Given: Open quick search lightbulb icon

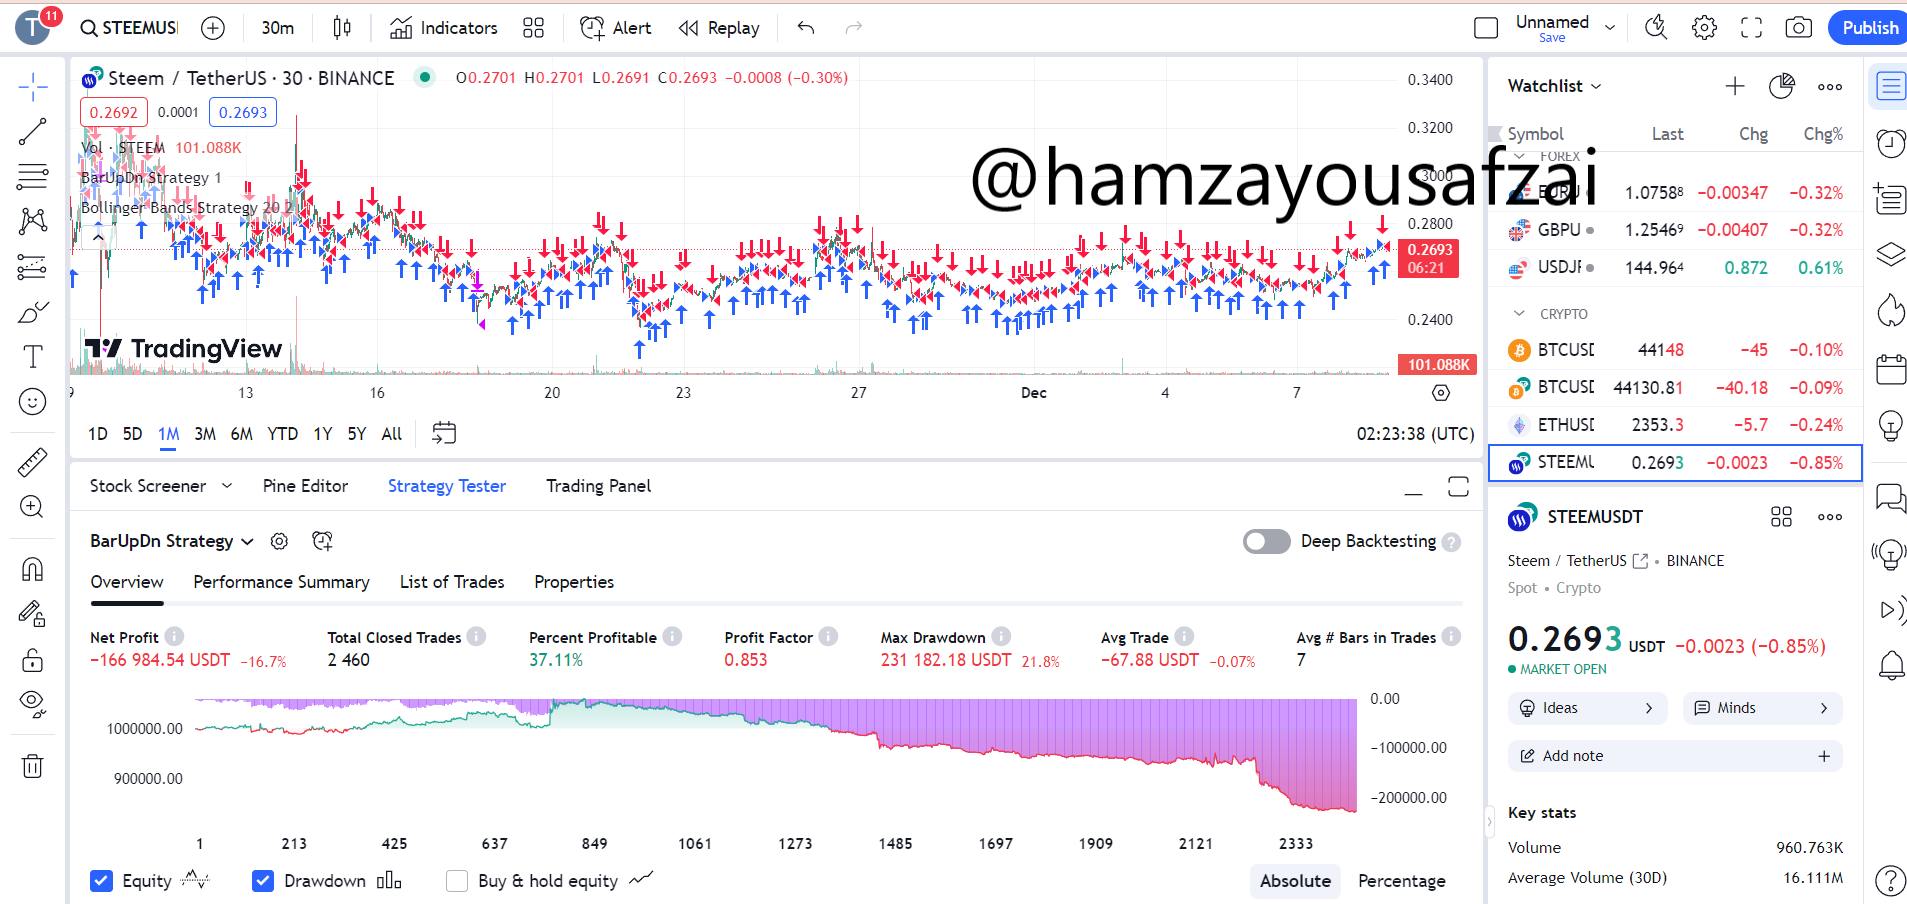Looking at the screenshot, I should pos(1656,28).
